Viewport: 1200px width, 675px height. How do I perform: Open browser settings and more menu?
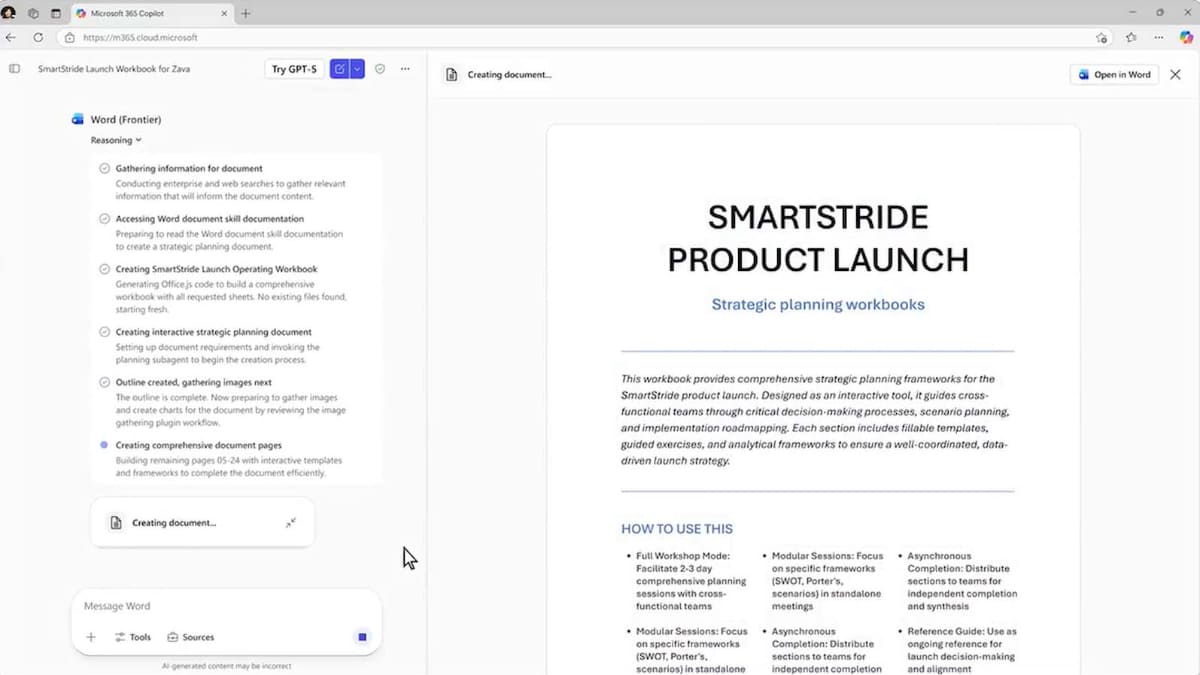click(1158, 37)
